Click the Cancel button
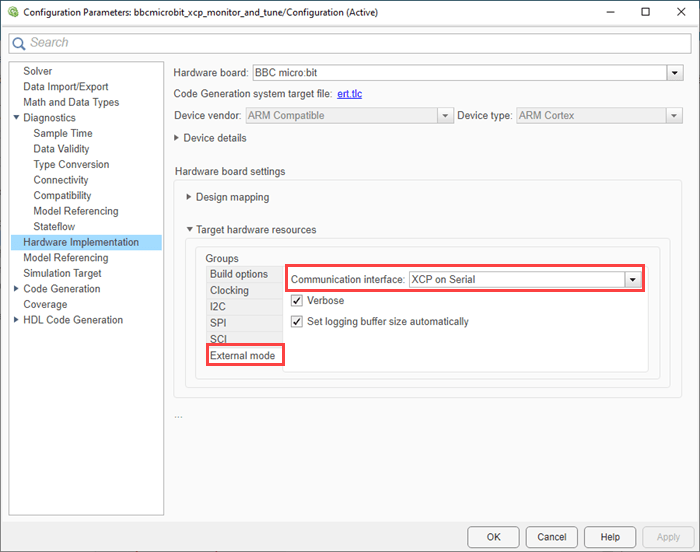This screenshot has height=552, width=700. click(551, 537)
